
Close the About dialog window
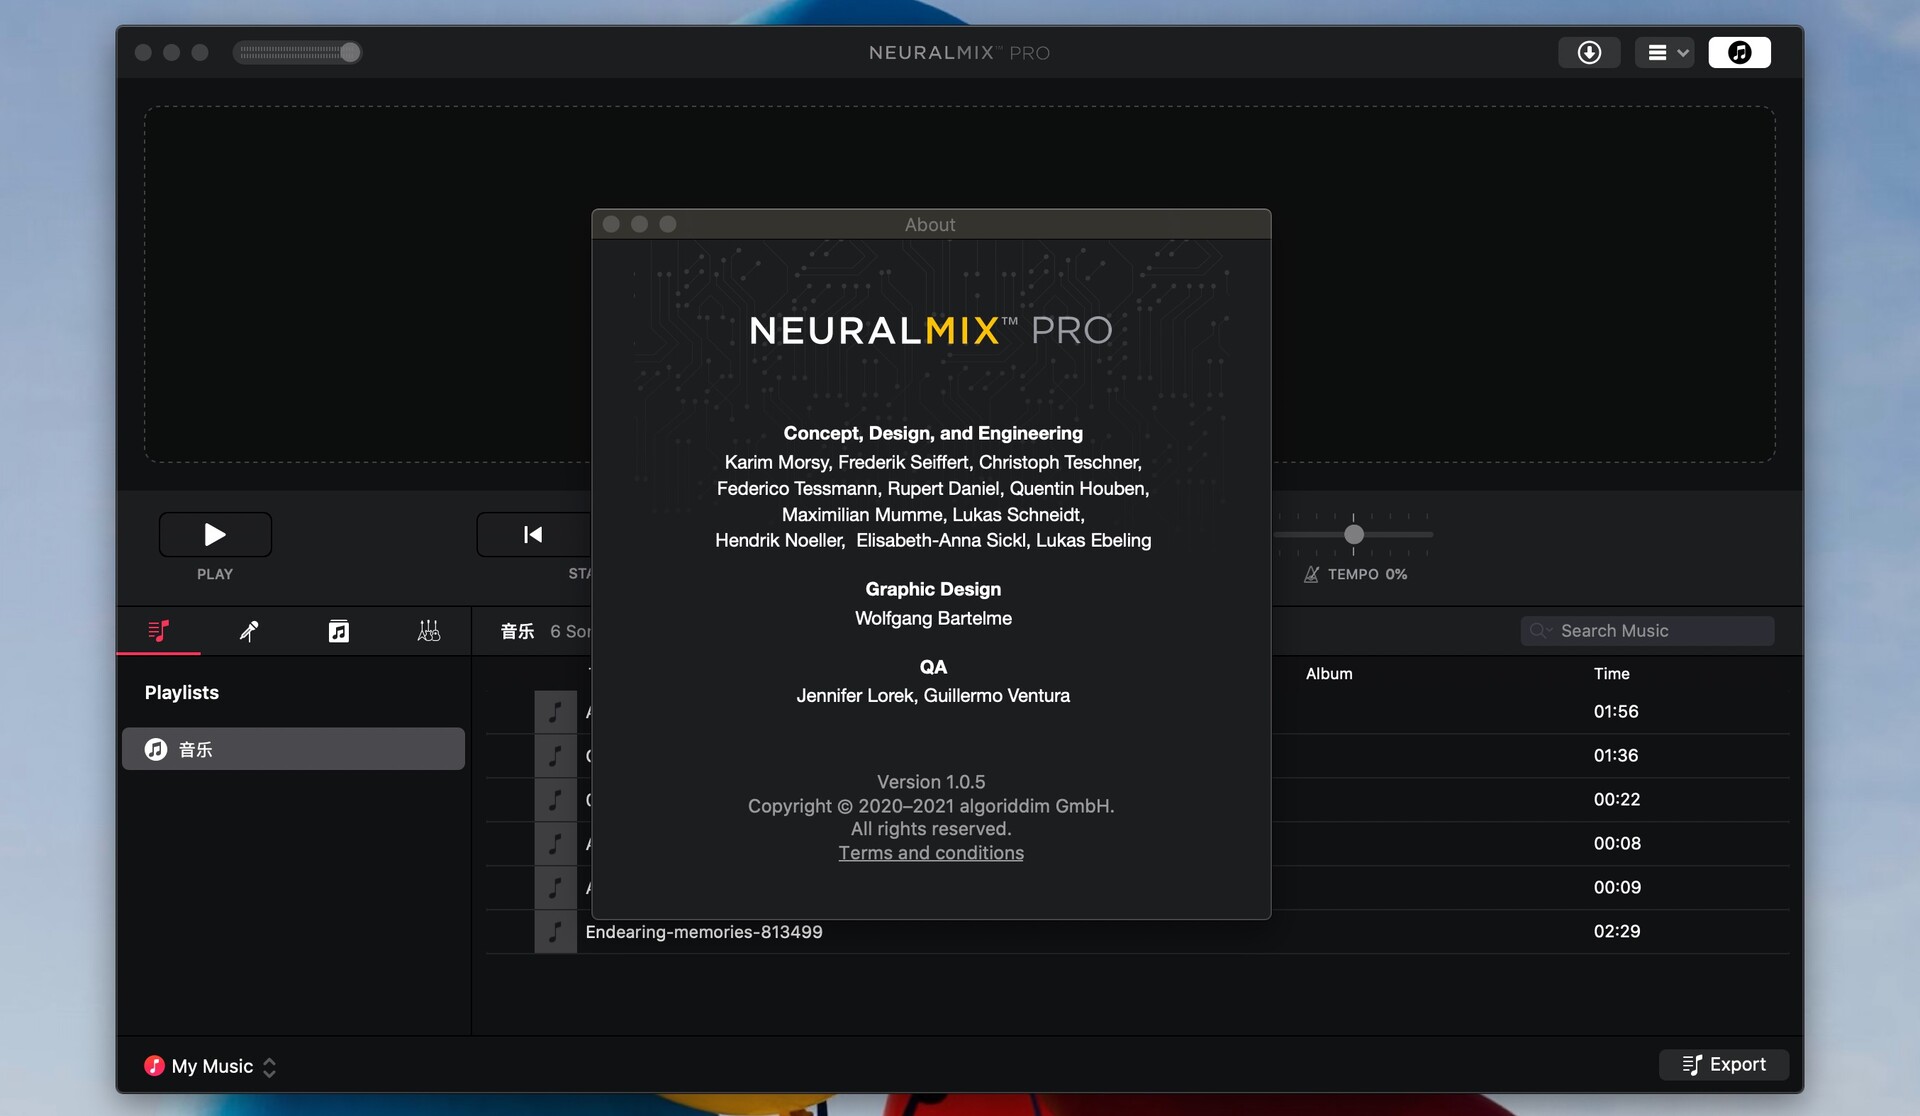coord(611,224)
